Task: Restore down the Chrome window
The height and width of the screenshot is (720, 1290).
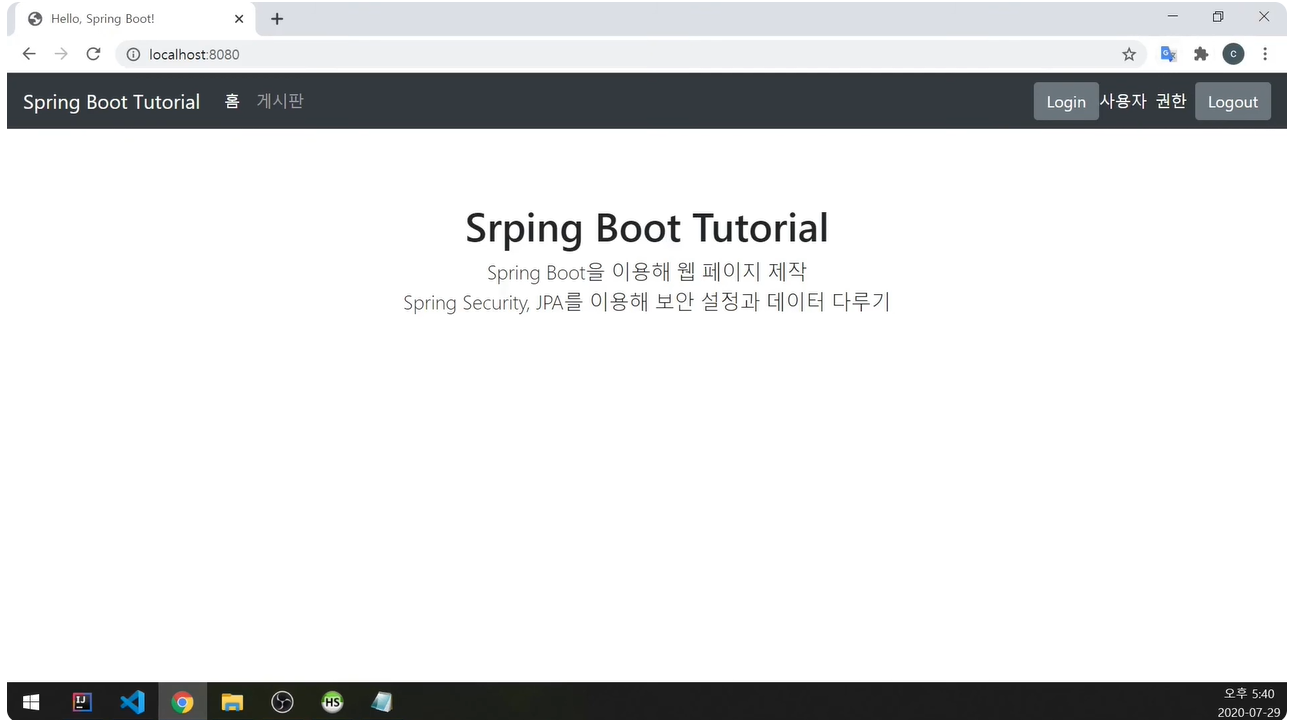Action: (1218, 17)
